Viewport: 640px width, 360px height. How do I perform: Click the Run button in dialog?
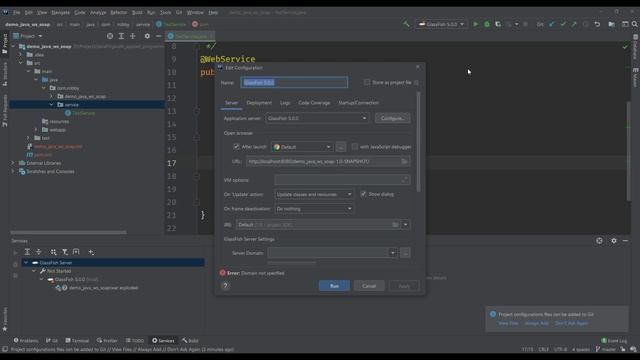coord(334,286)
